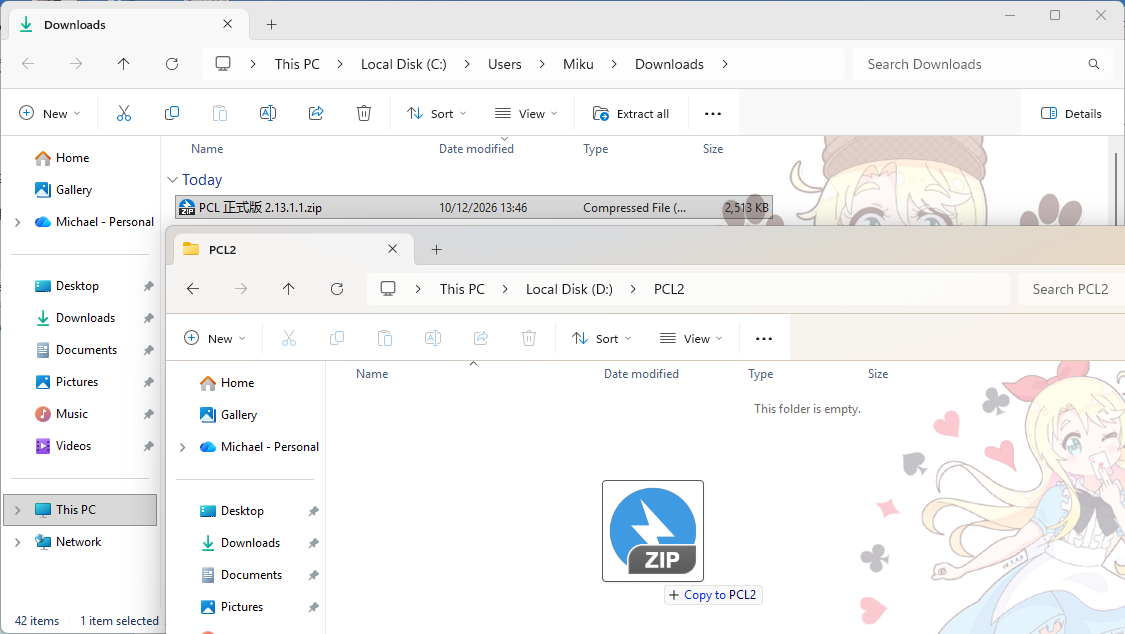This screenshot has width=1125, height=634.
Task: Expand chevron after Downloads breadcrumb
Action: (x=725, y=64)
